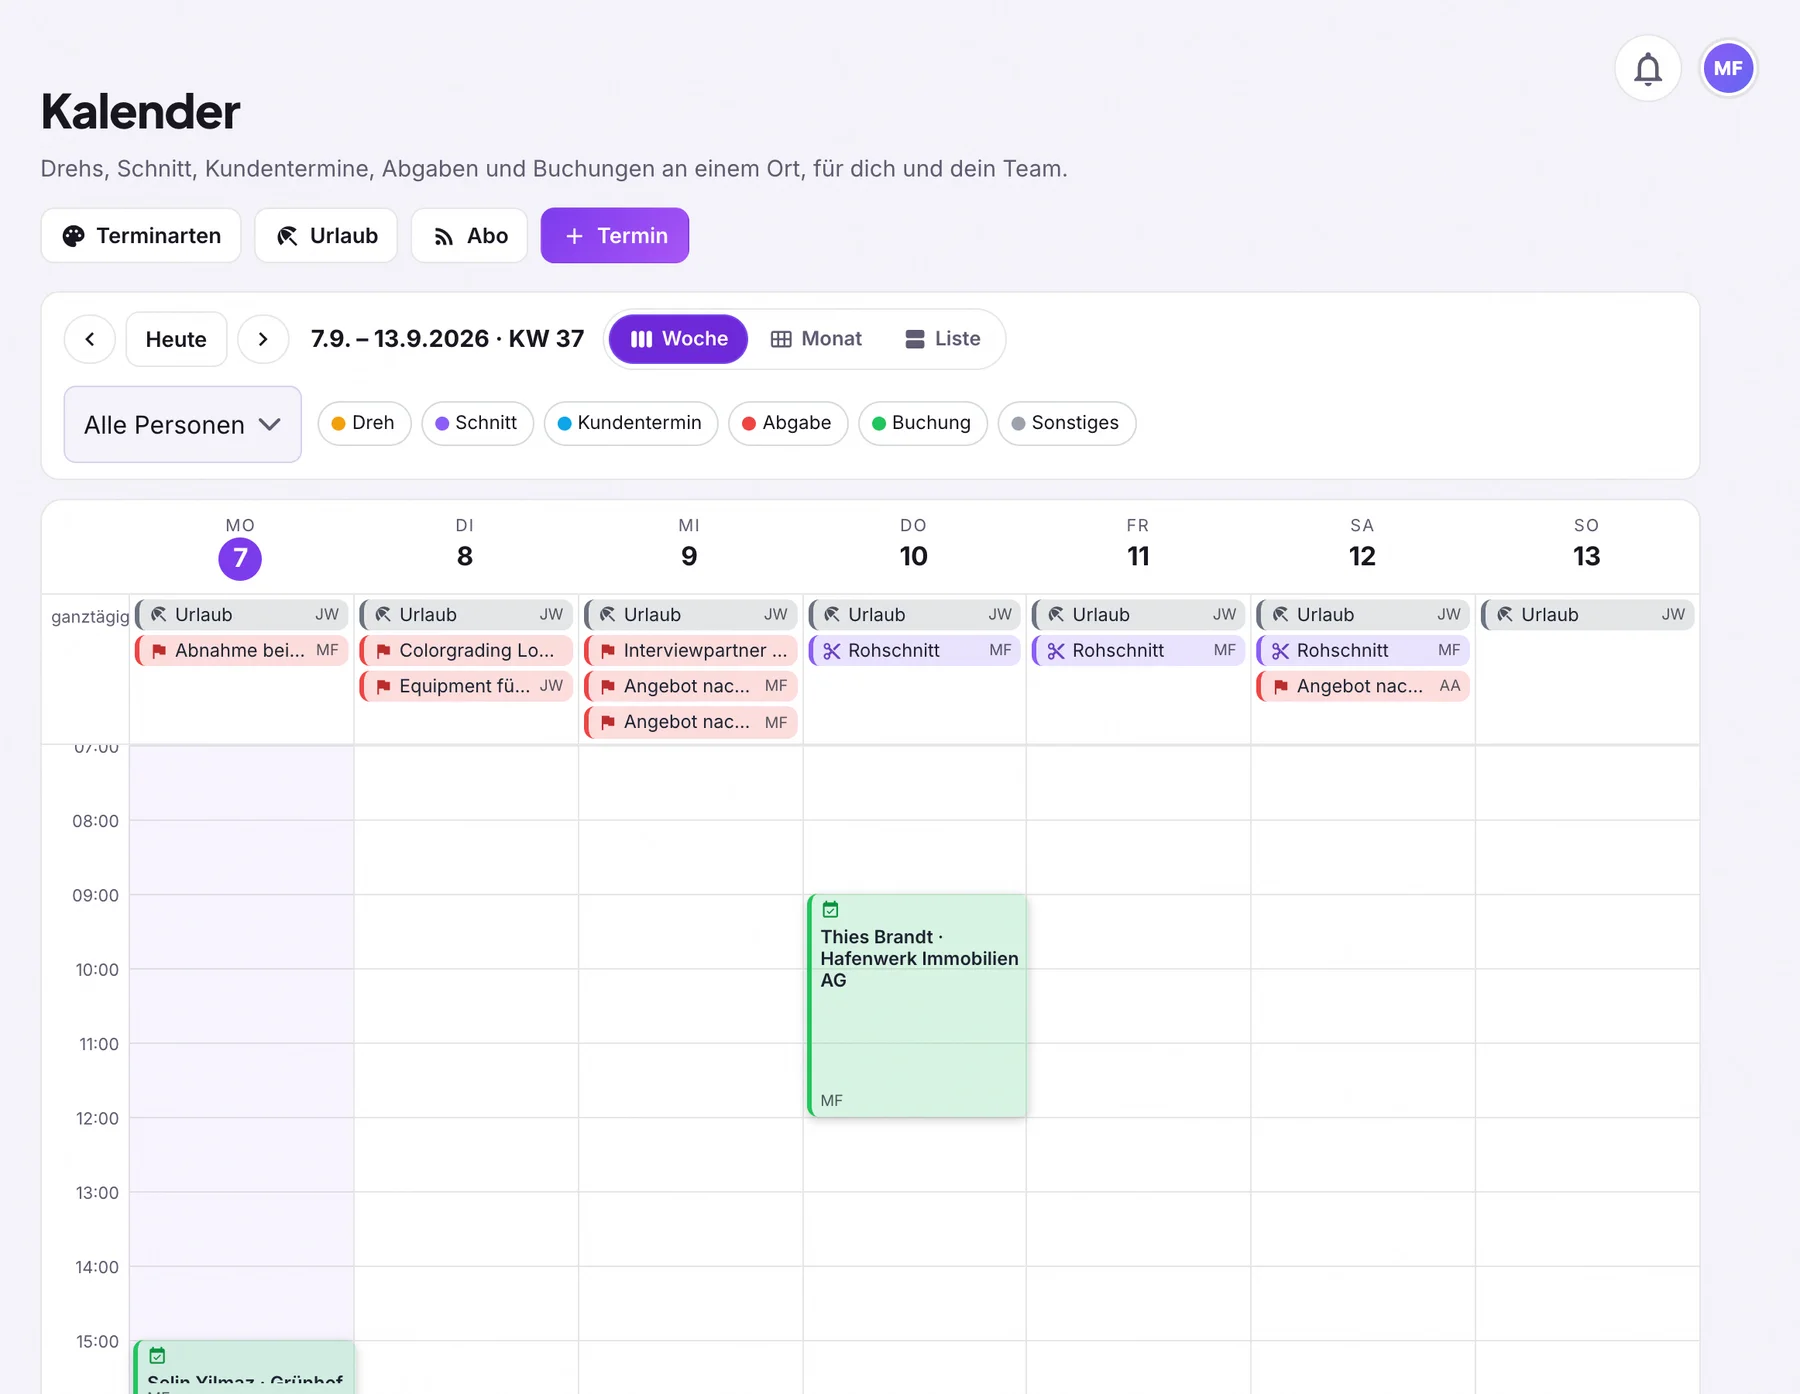
Task: Click the flag icon on Colorgrading Lo... event
Action: pyautogui.click(x=383, y=651)
